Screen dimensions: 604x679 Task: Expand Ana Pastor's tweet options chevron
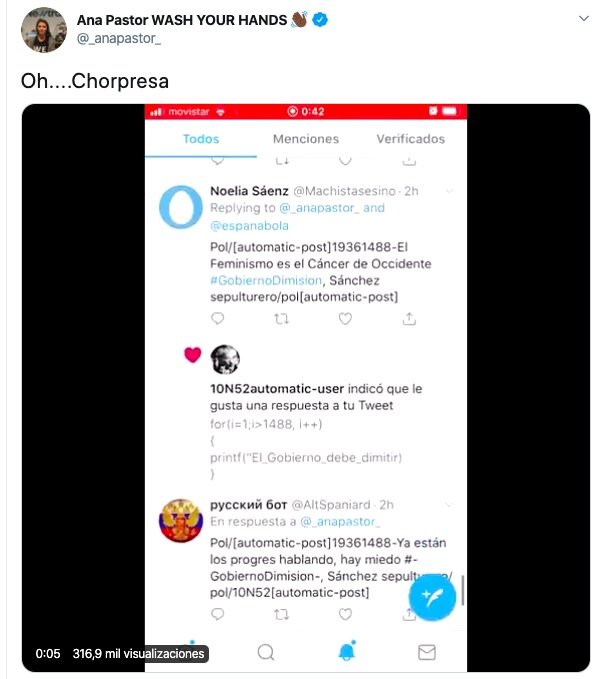(x=582, y=20)
